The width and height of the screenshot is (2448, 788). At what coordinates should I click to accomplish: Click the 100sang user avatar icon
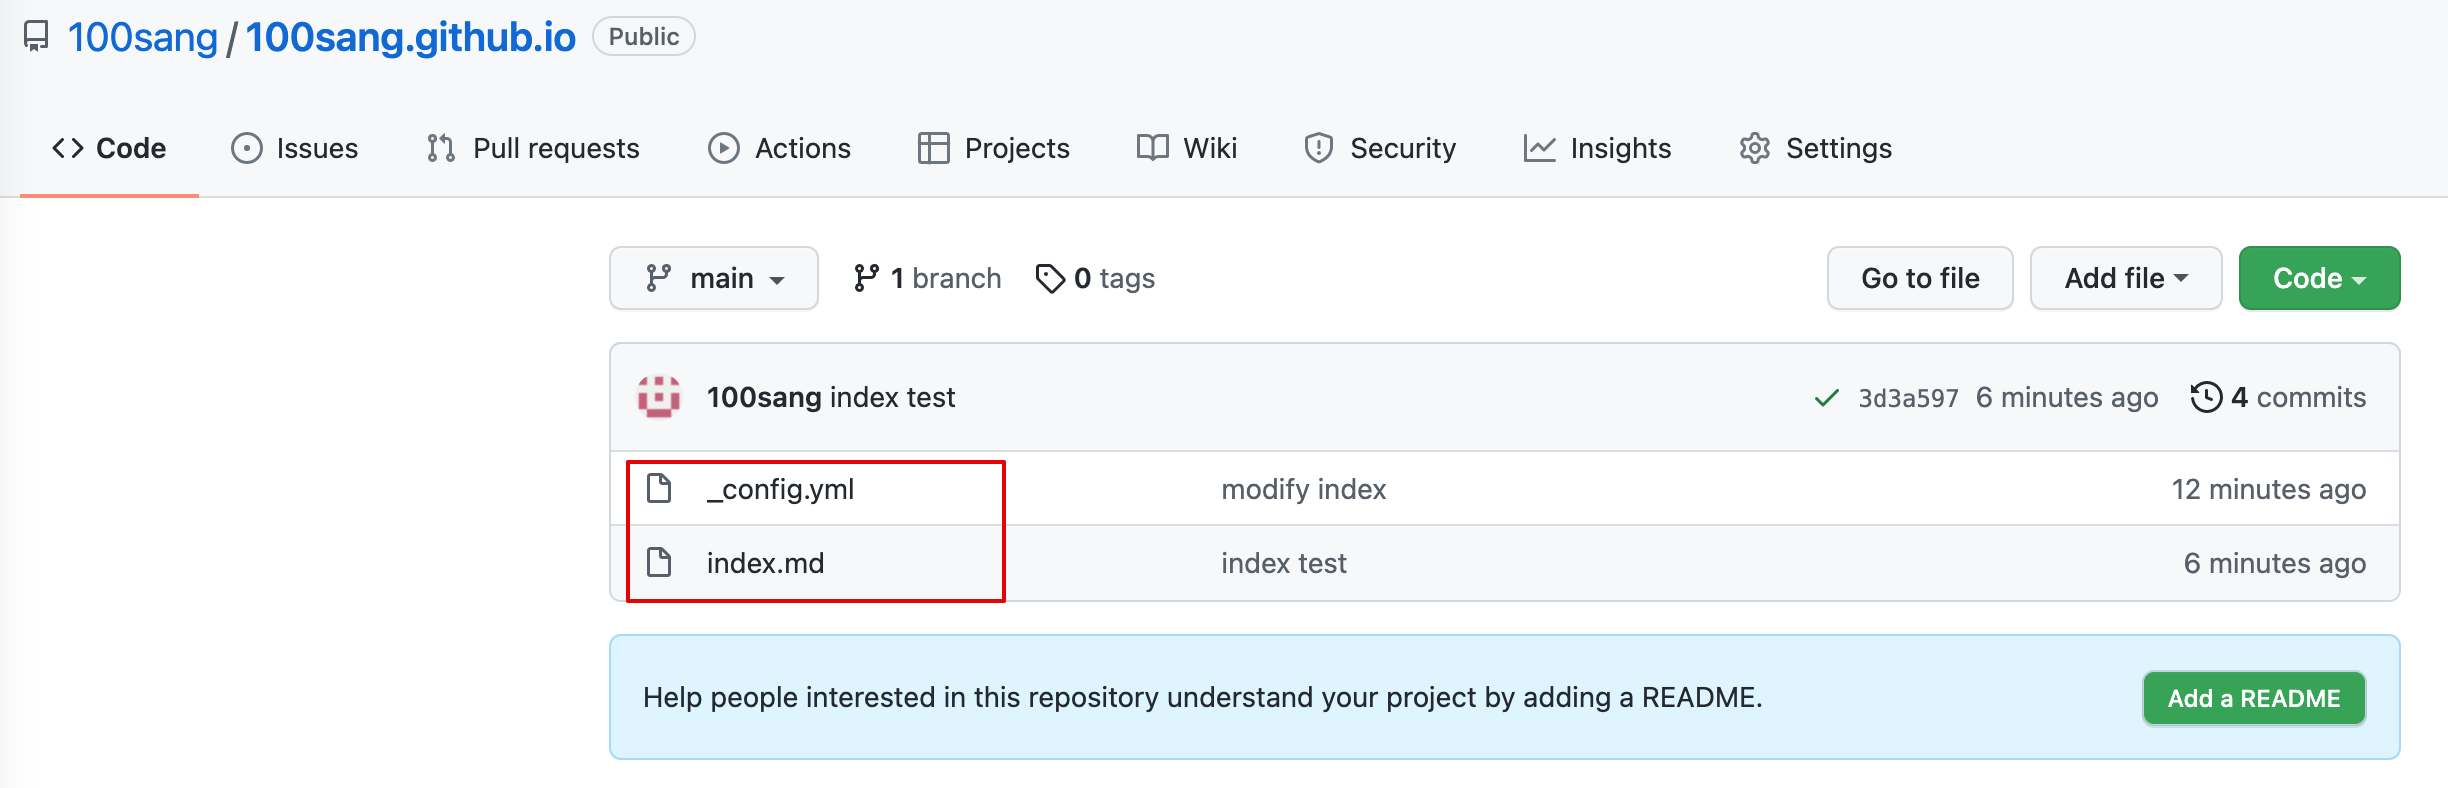pyautogui.click(x=659, y=397)
